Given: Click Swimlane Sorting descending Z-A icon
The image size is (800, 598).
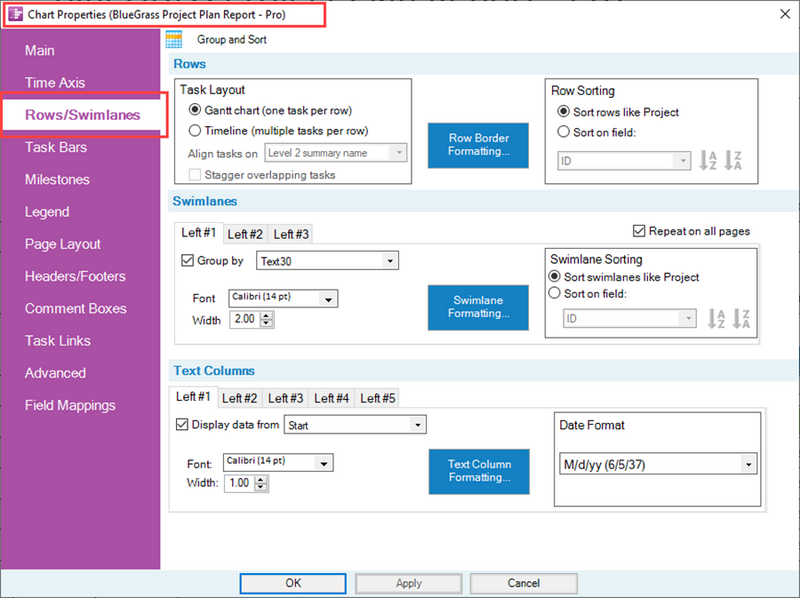Looking at the screenshot, I should (x=741, y=318).
